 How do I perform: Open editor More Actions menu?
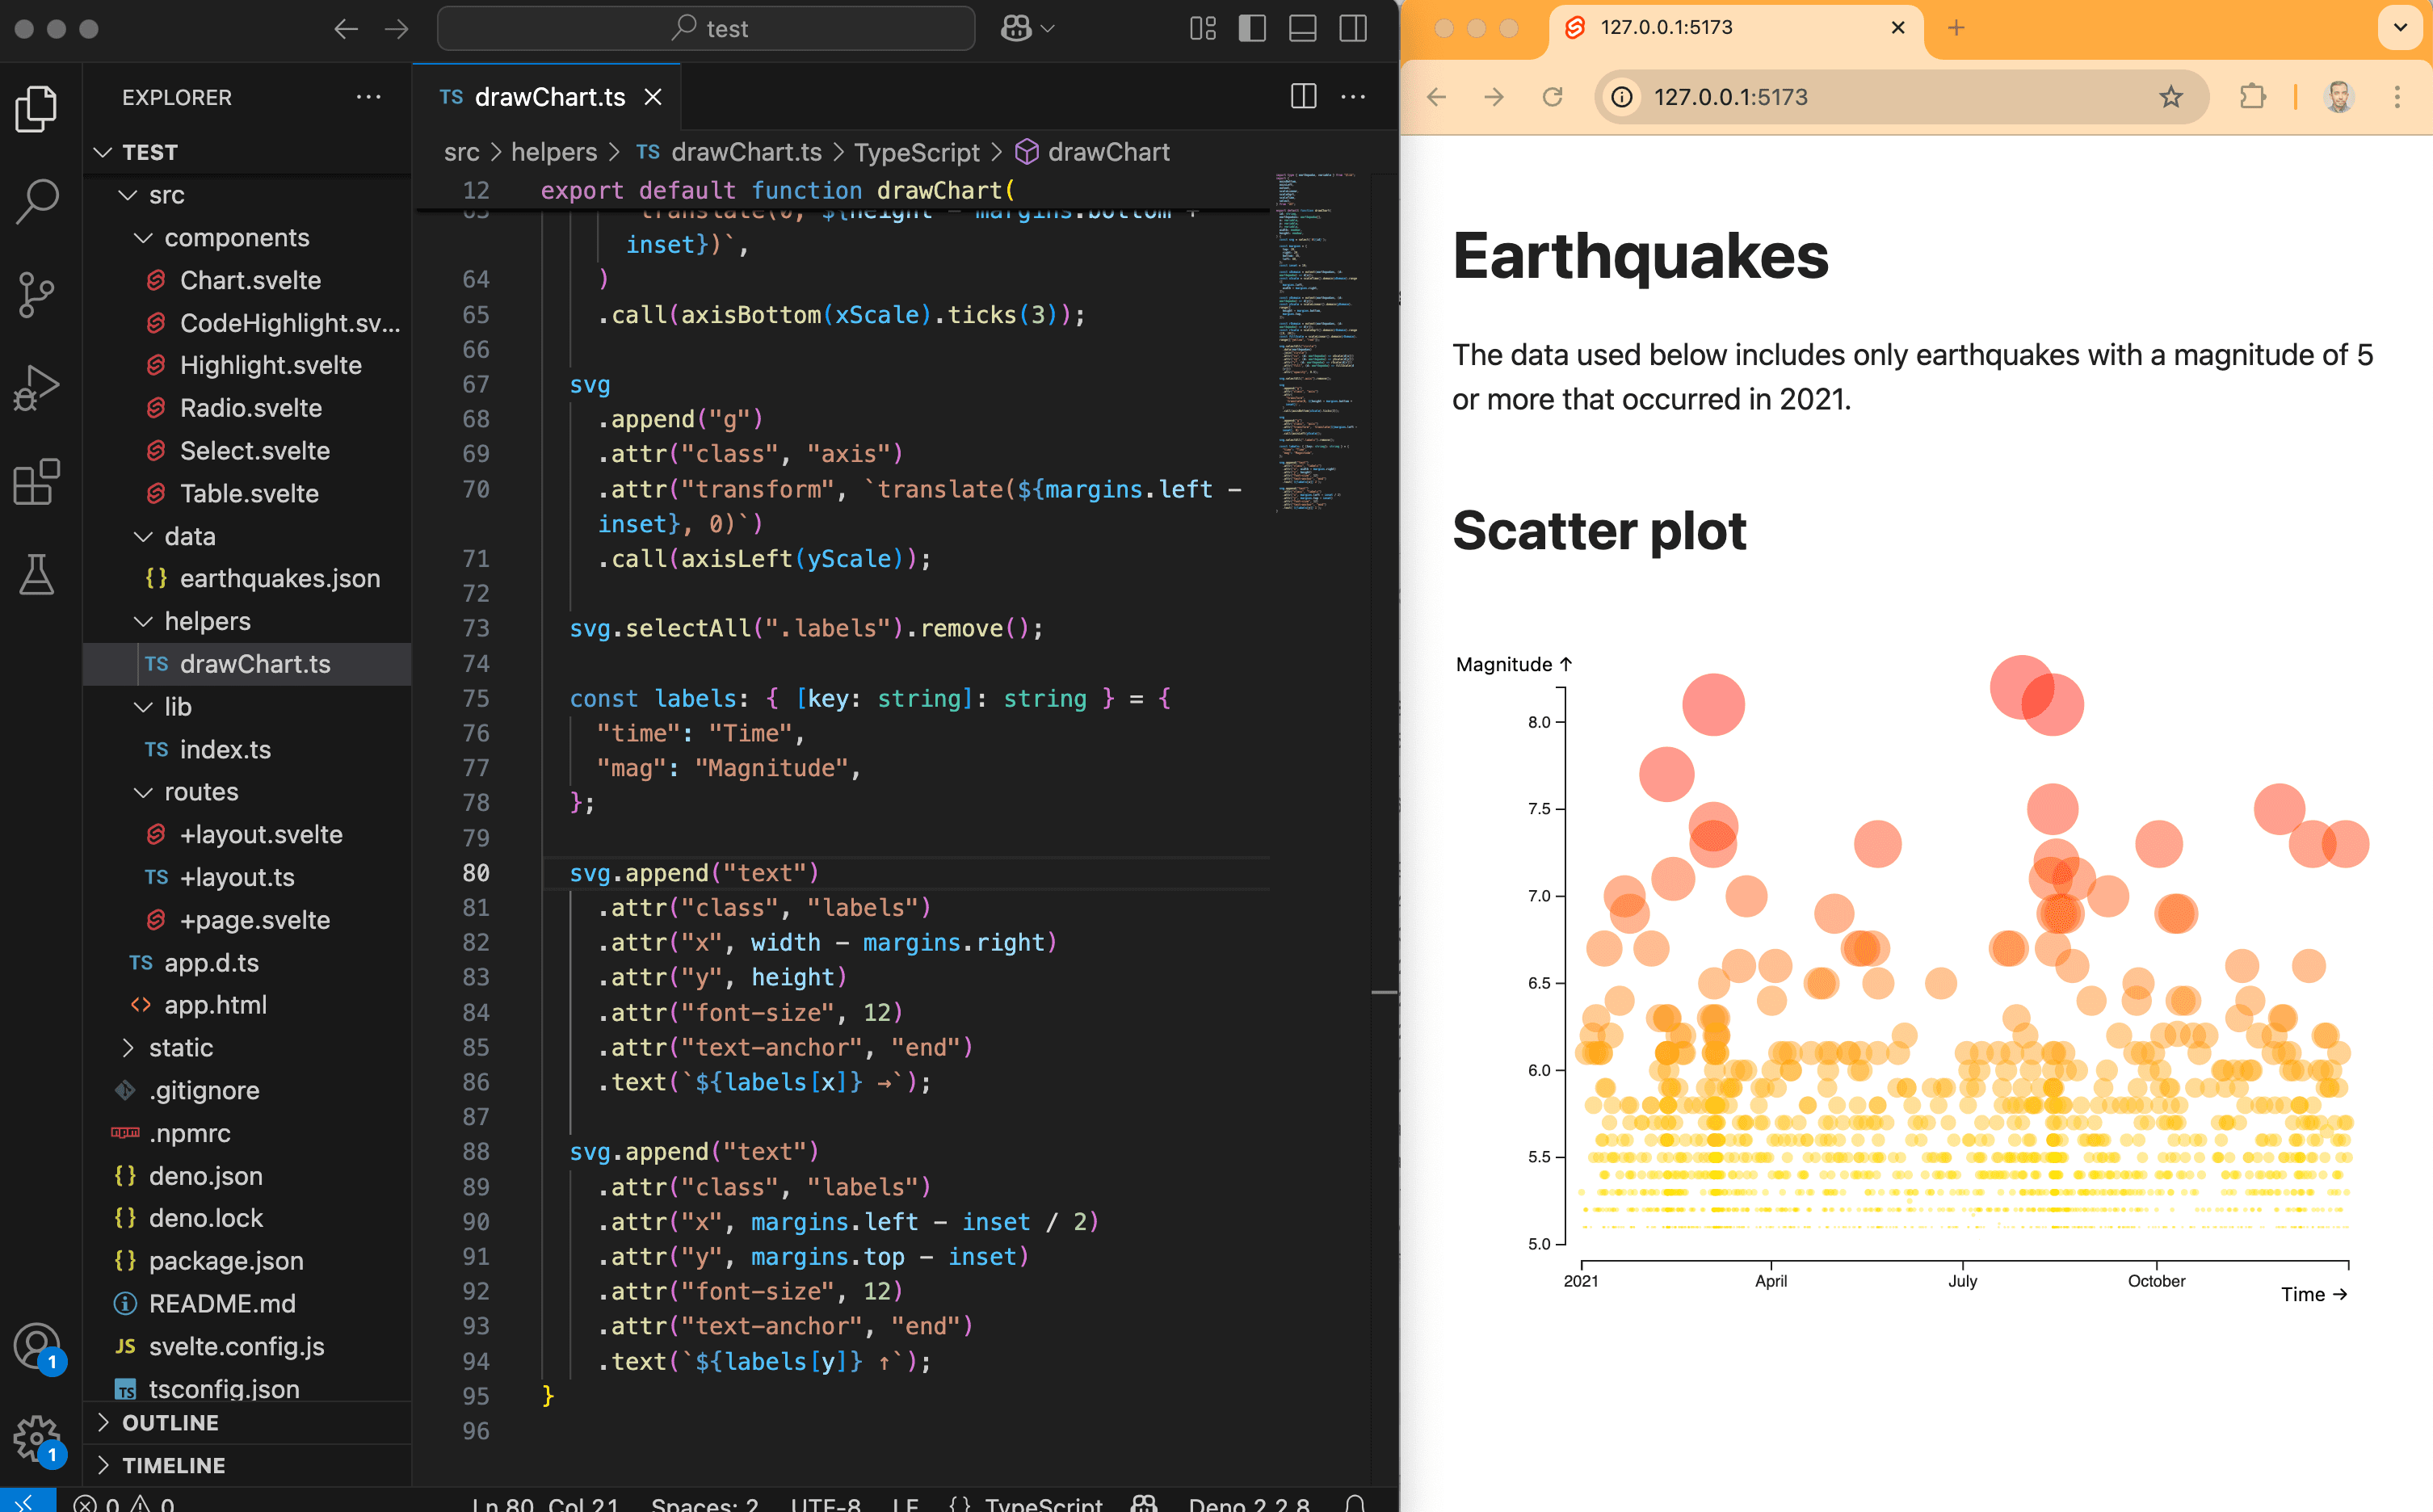1353,97
